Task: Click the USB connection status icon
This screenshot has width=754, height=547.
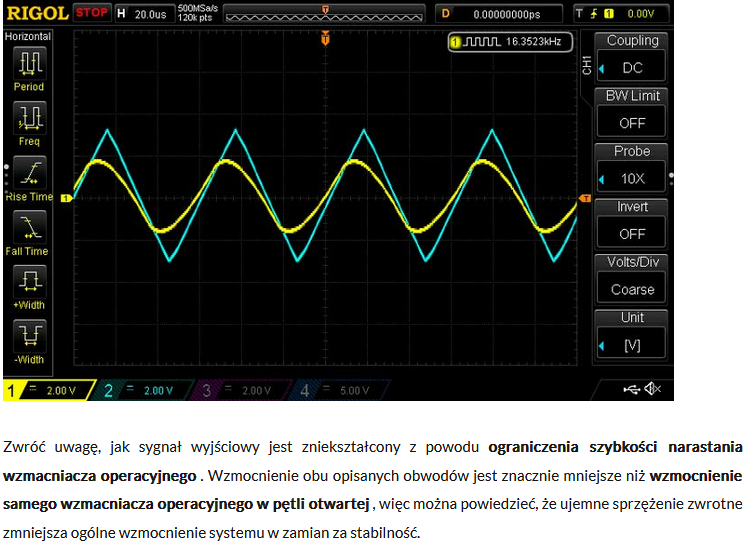Action: [631, 389]
